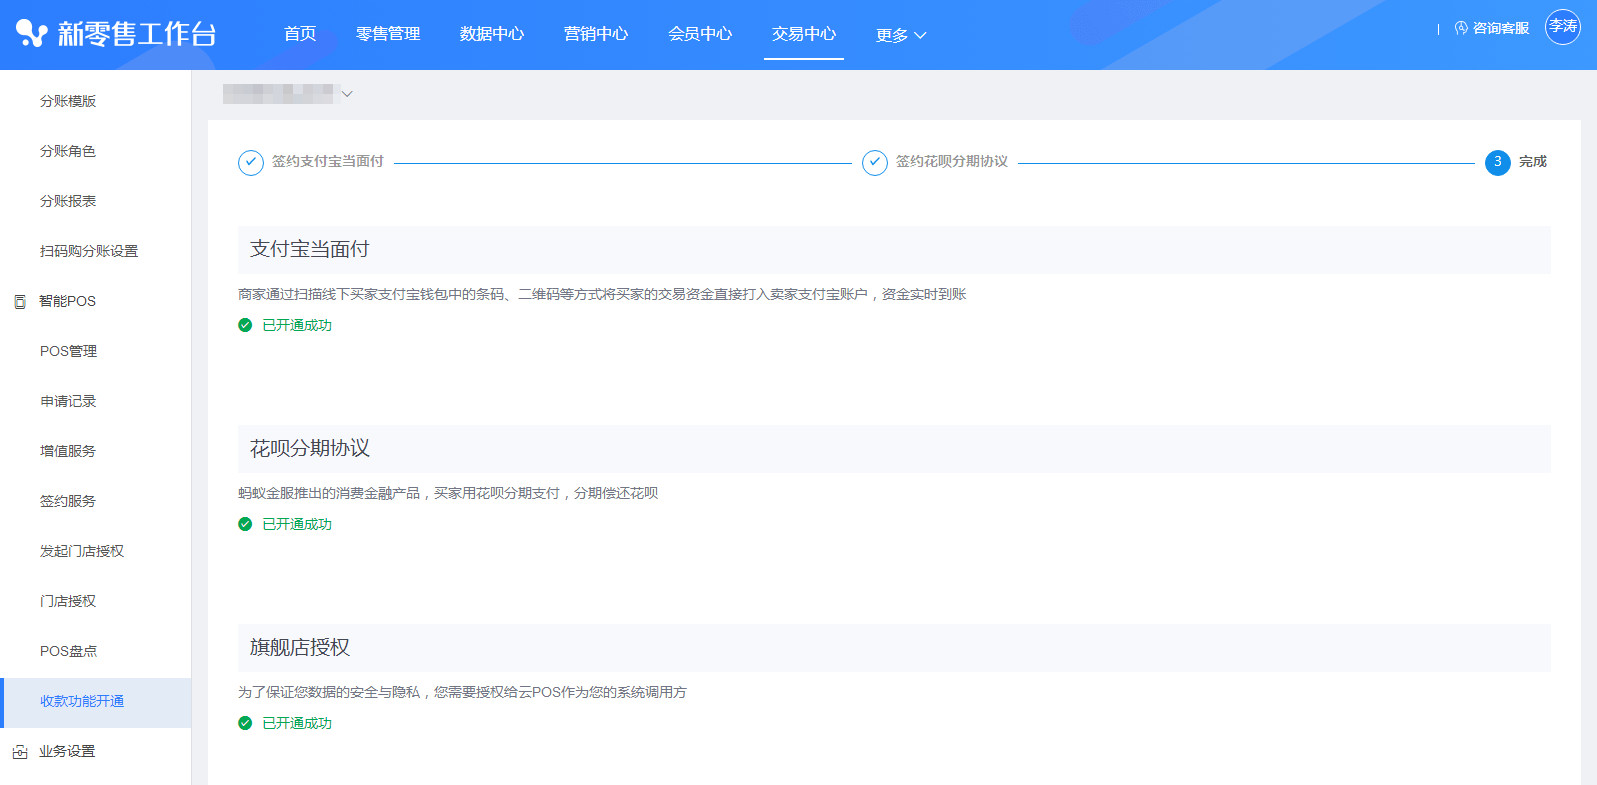This screenshot has height=785, width=1597.
Task: Click the 旗舰店授权 description starting 为了保证您数据
Action: pyautogui.click(x=462, y=692)
